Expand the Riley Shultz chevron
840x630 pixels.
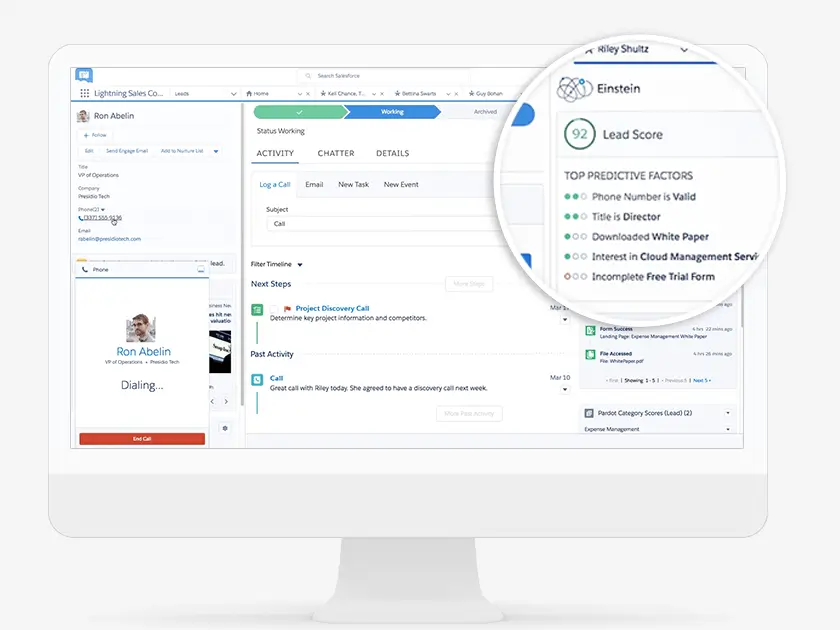pyautogui.click(x=685, y=48)
